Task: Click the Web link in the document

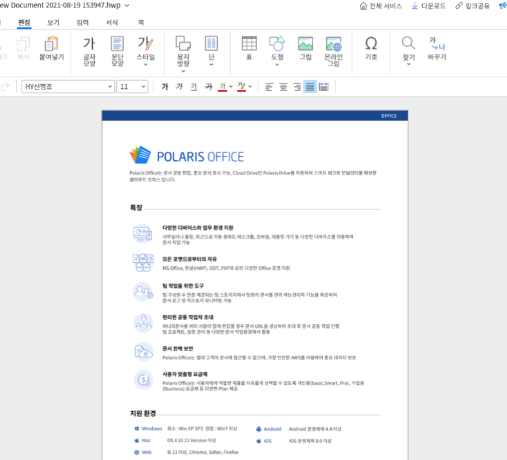Action: 147,452
